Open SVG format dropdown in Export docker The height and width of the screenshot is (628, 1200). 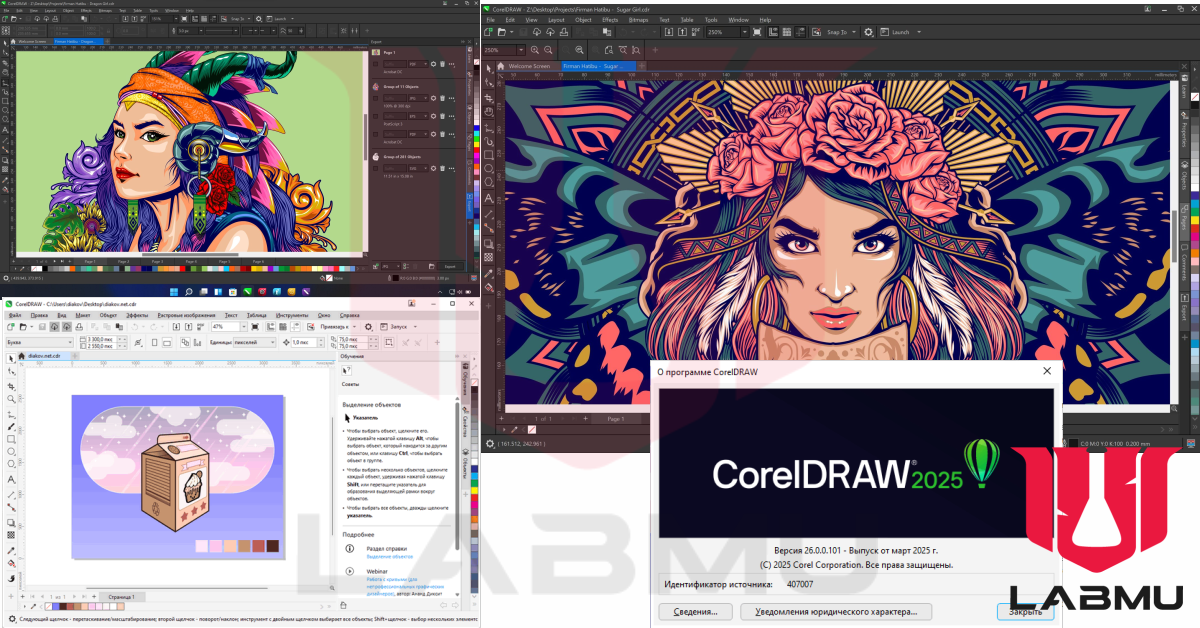[419, 168]
